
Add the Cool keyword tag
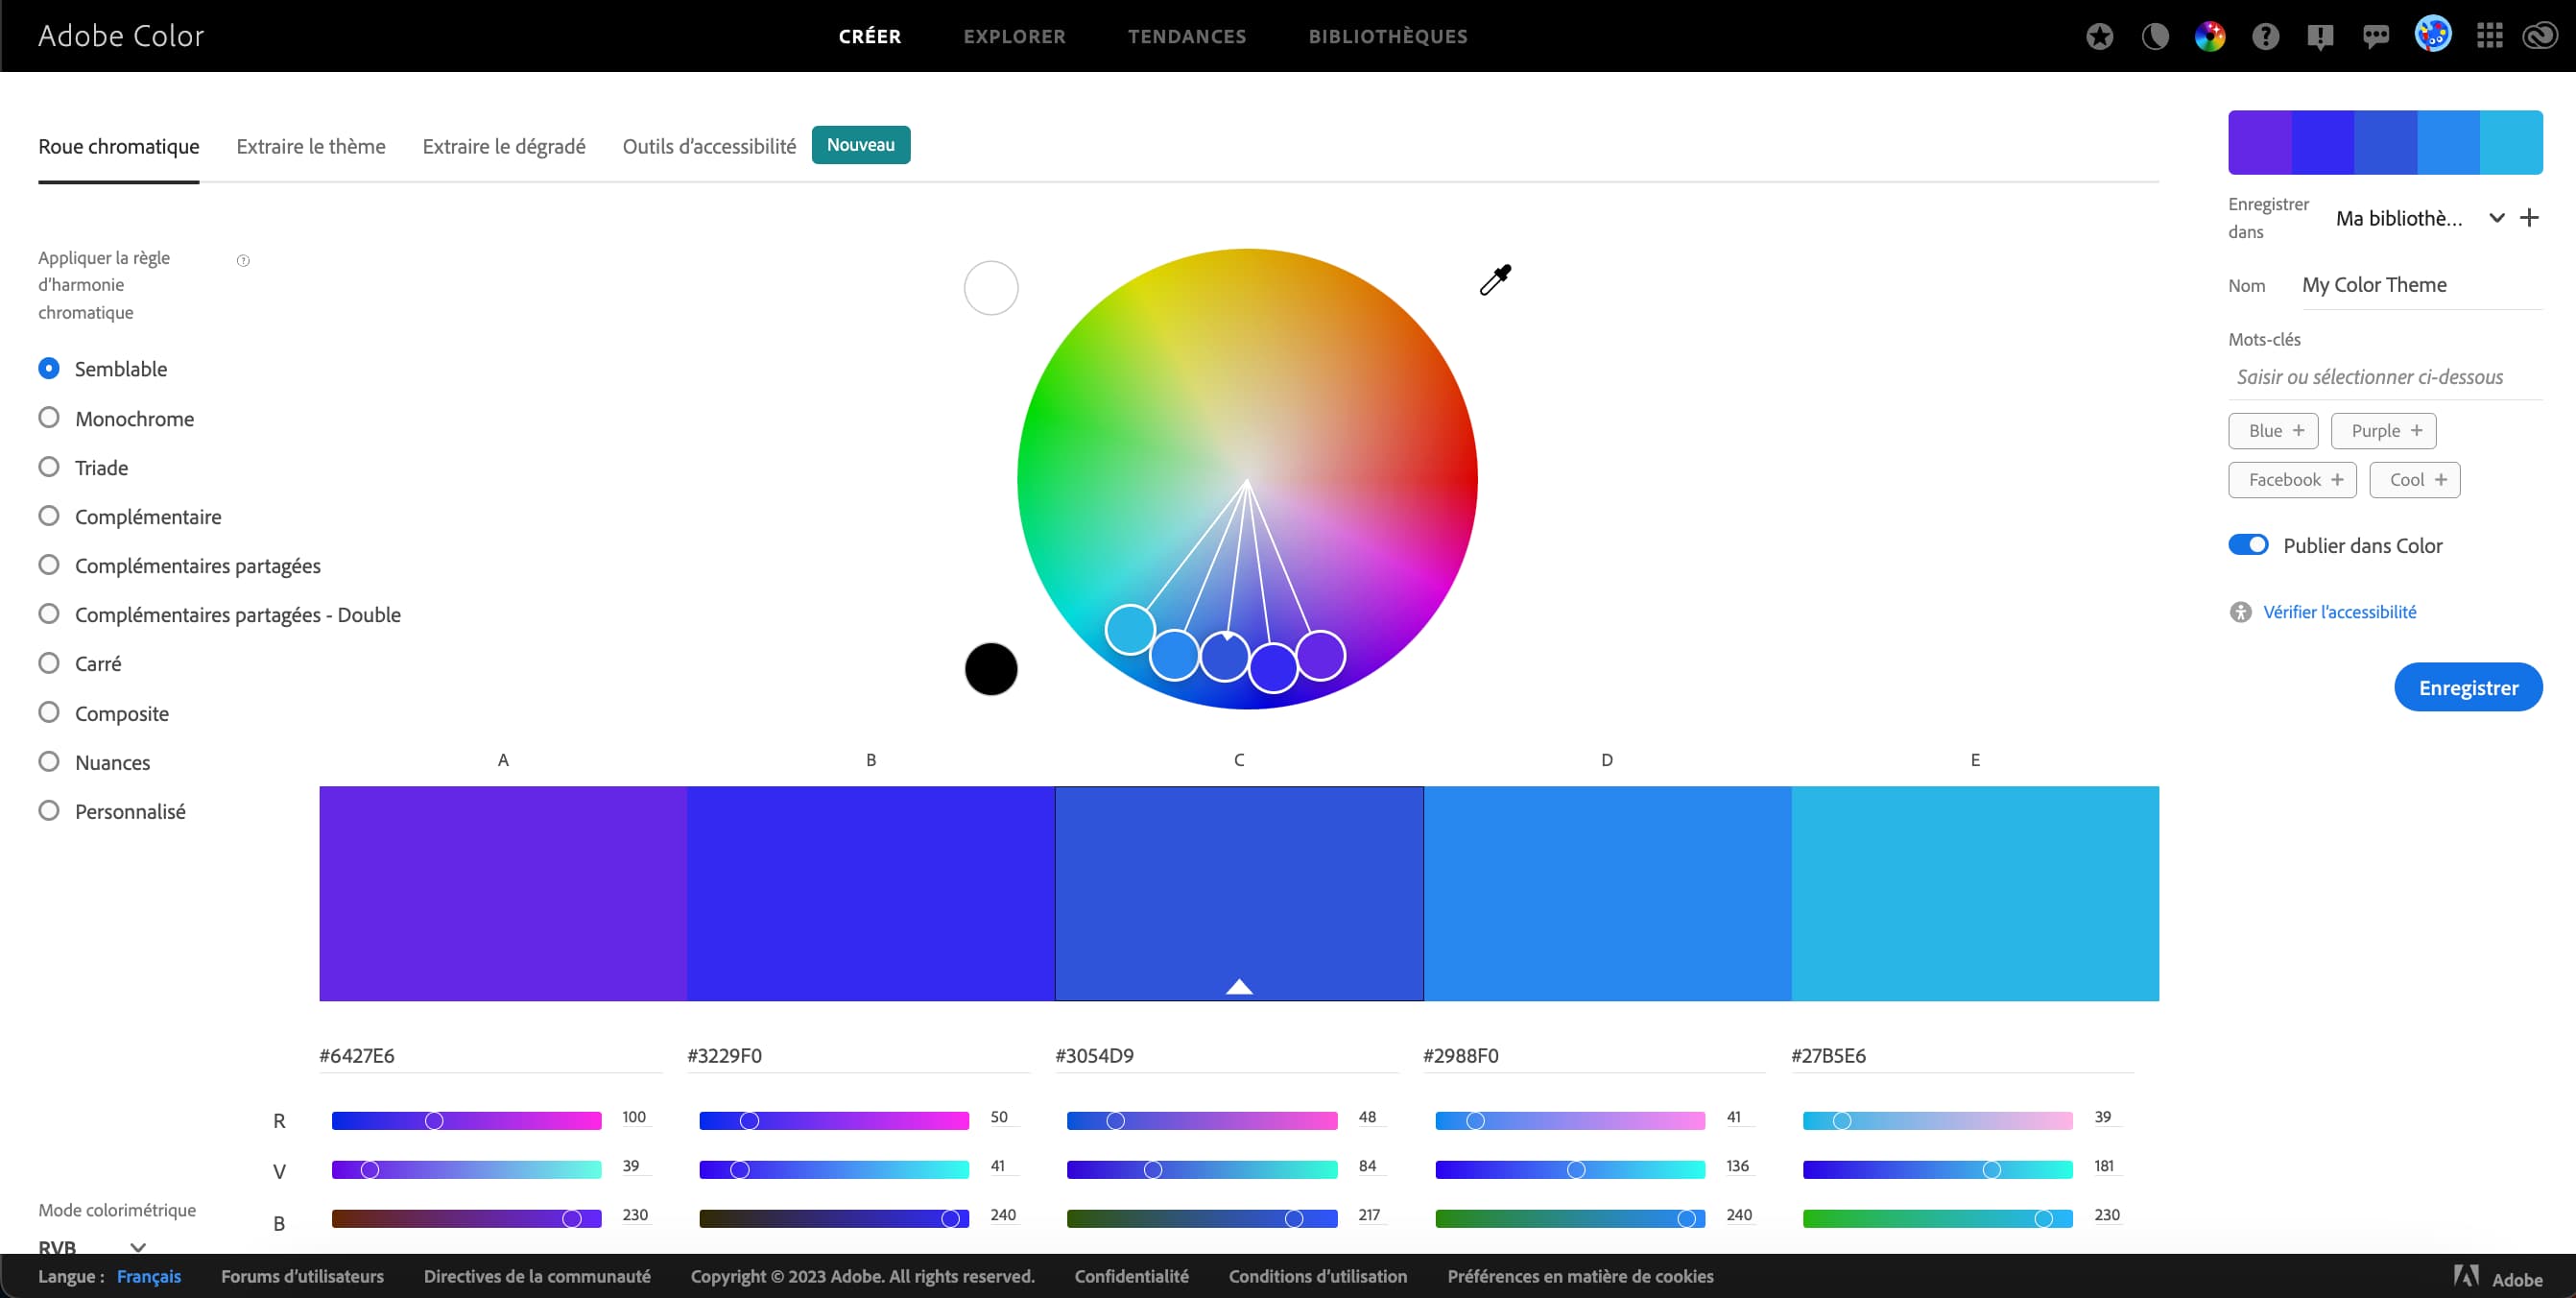click(2414, 480)
